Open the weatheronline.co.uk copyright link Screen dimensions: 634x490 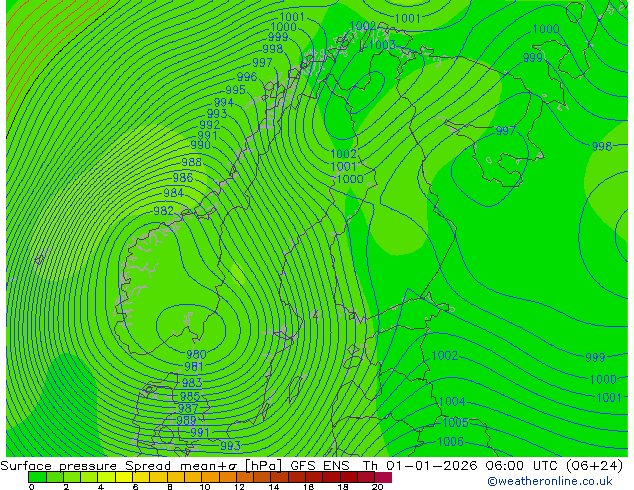click(550, 481)
